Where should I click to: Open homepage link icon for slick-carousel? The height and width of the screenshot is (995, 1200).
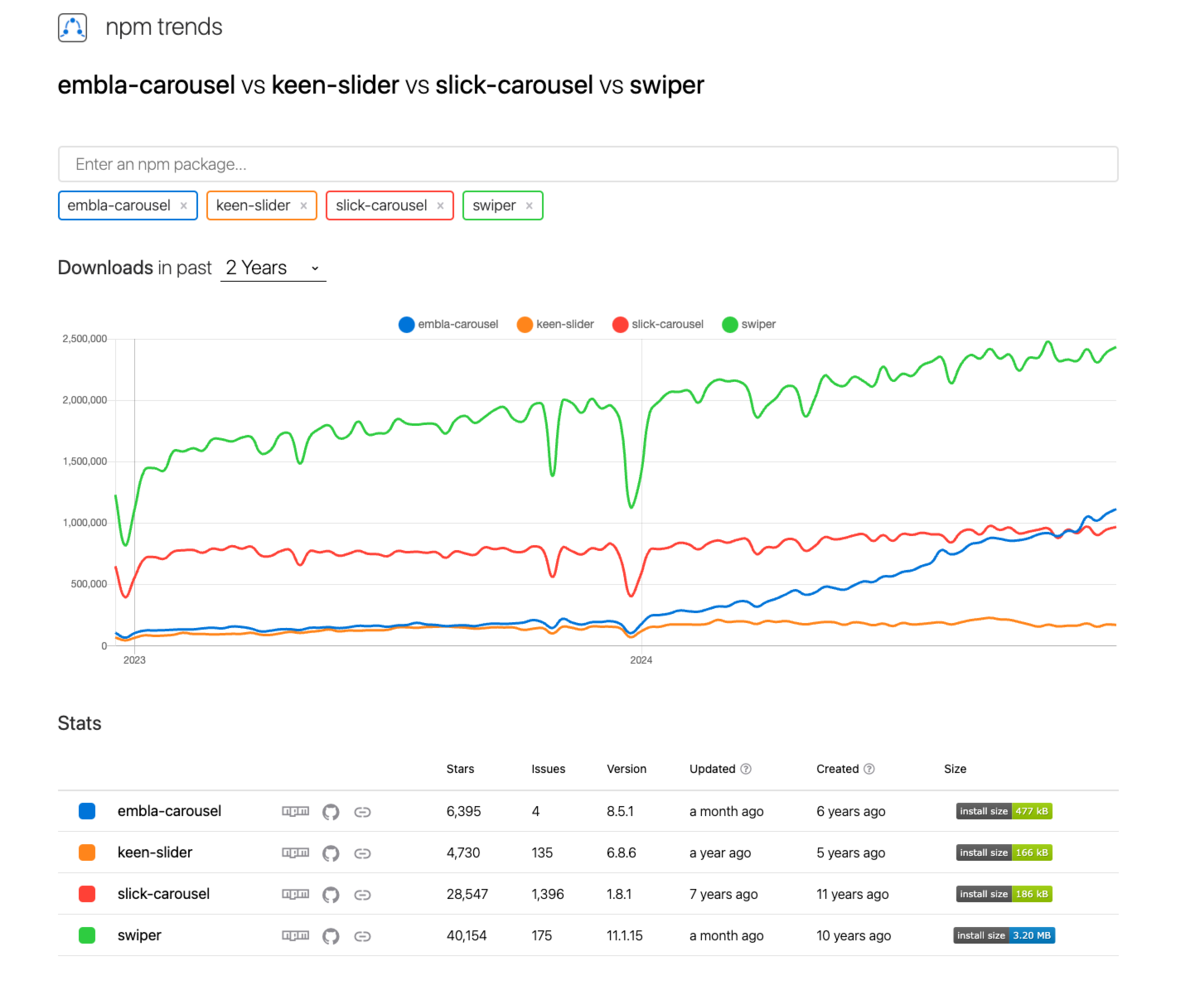click(363, 894)
